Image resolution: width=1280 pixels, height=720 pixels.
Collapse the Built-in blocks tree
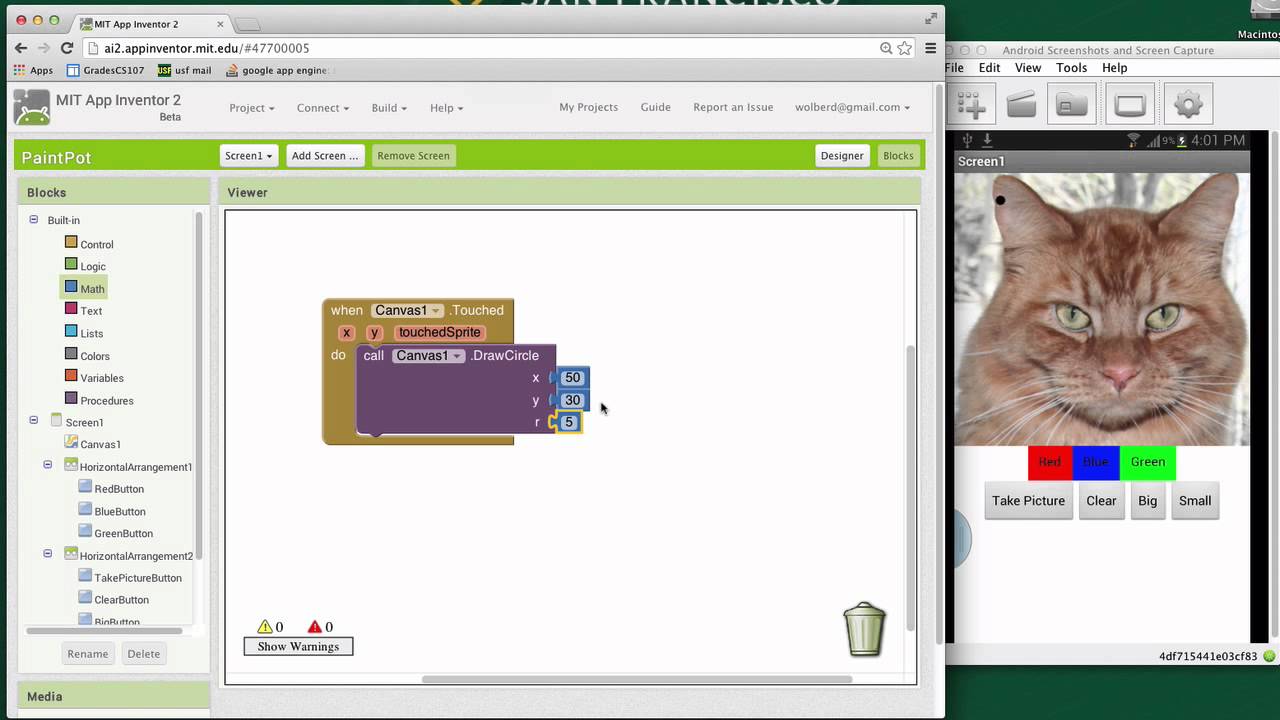click(33, 220)
